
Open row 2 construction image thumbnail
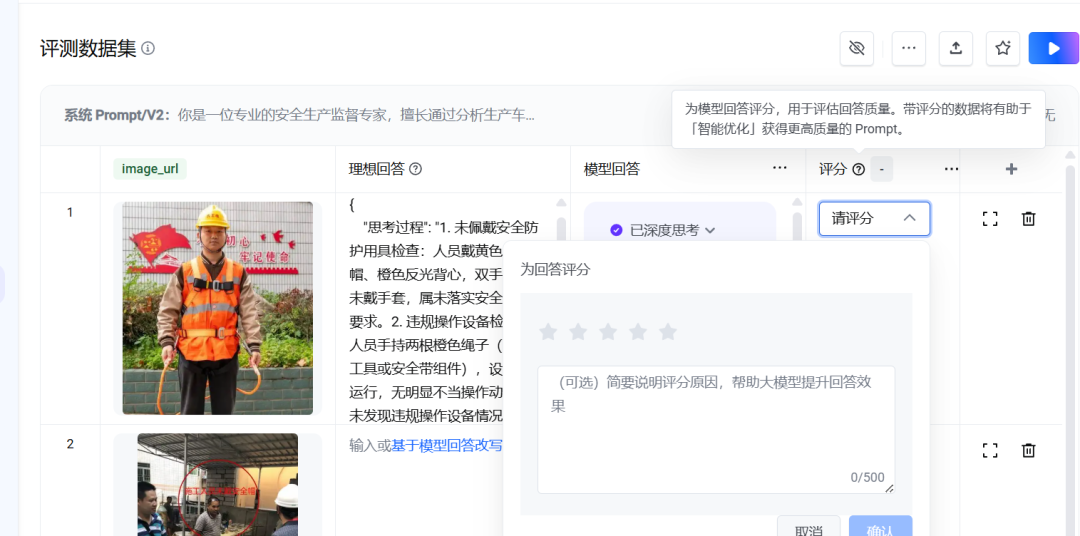(218, 484)
